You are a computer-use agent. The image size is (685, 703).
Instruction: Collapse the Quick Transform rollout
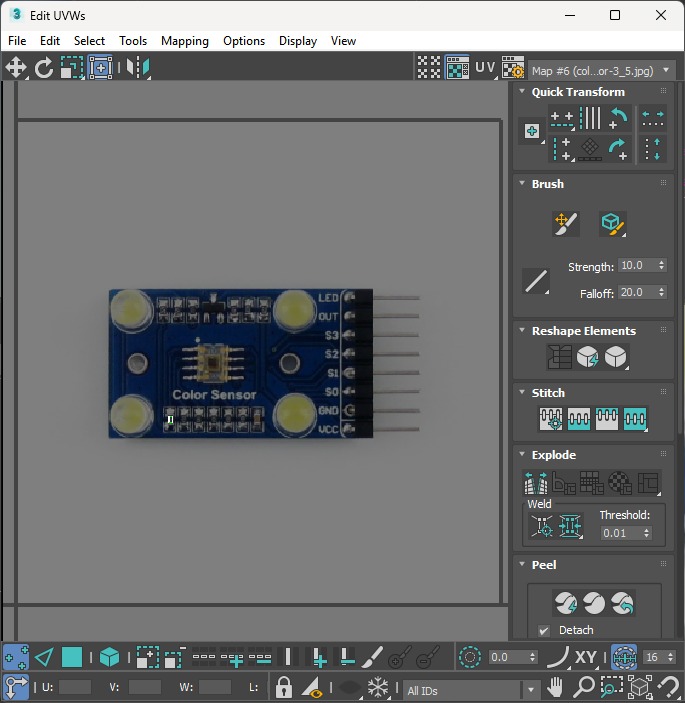[522, 91]
